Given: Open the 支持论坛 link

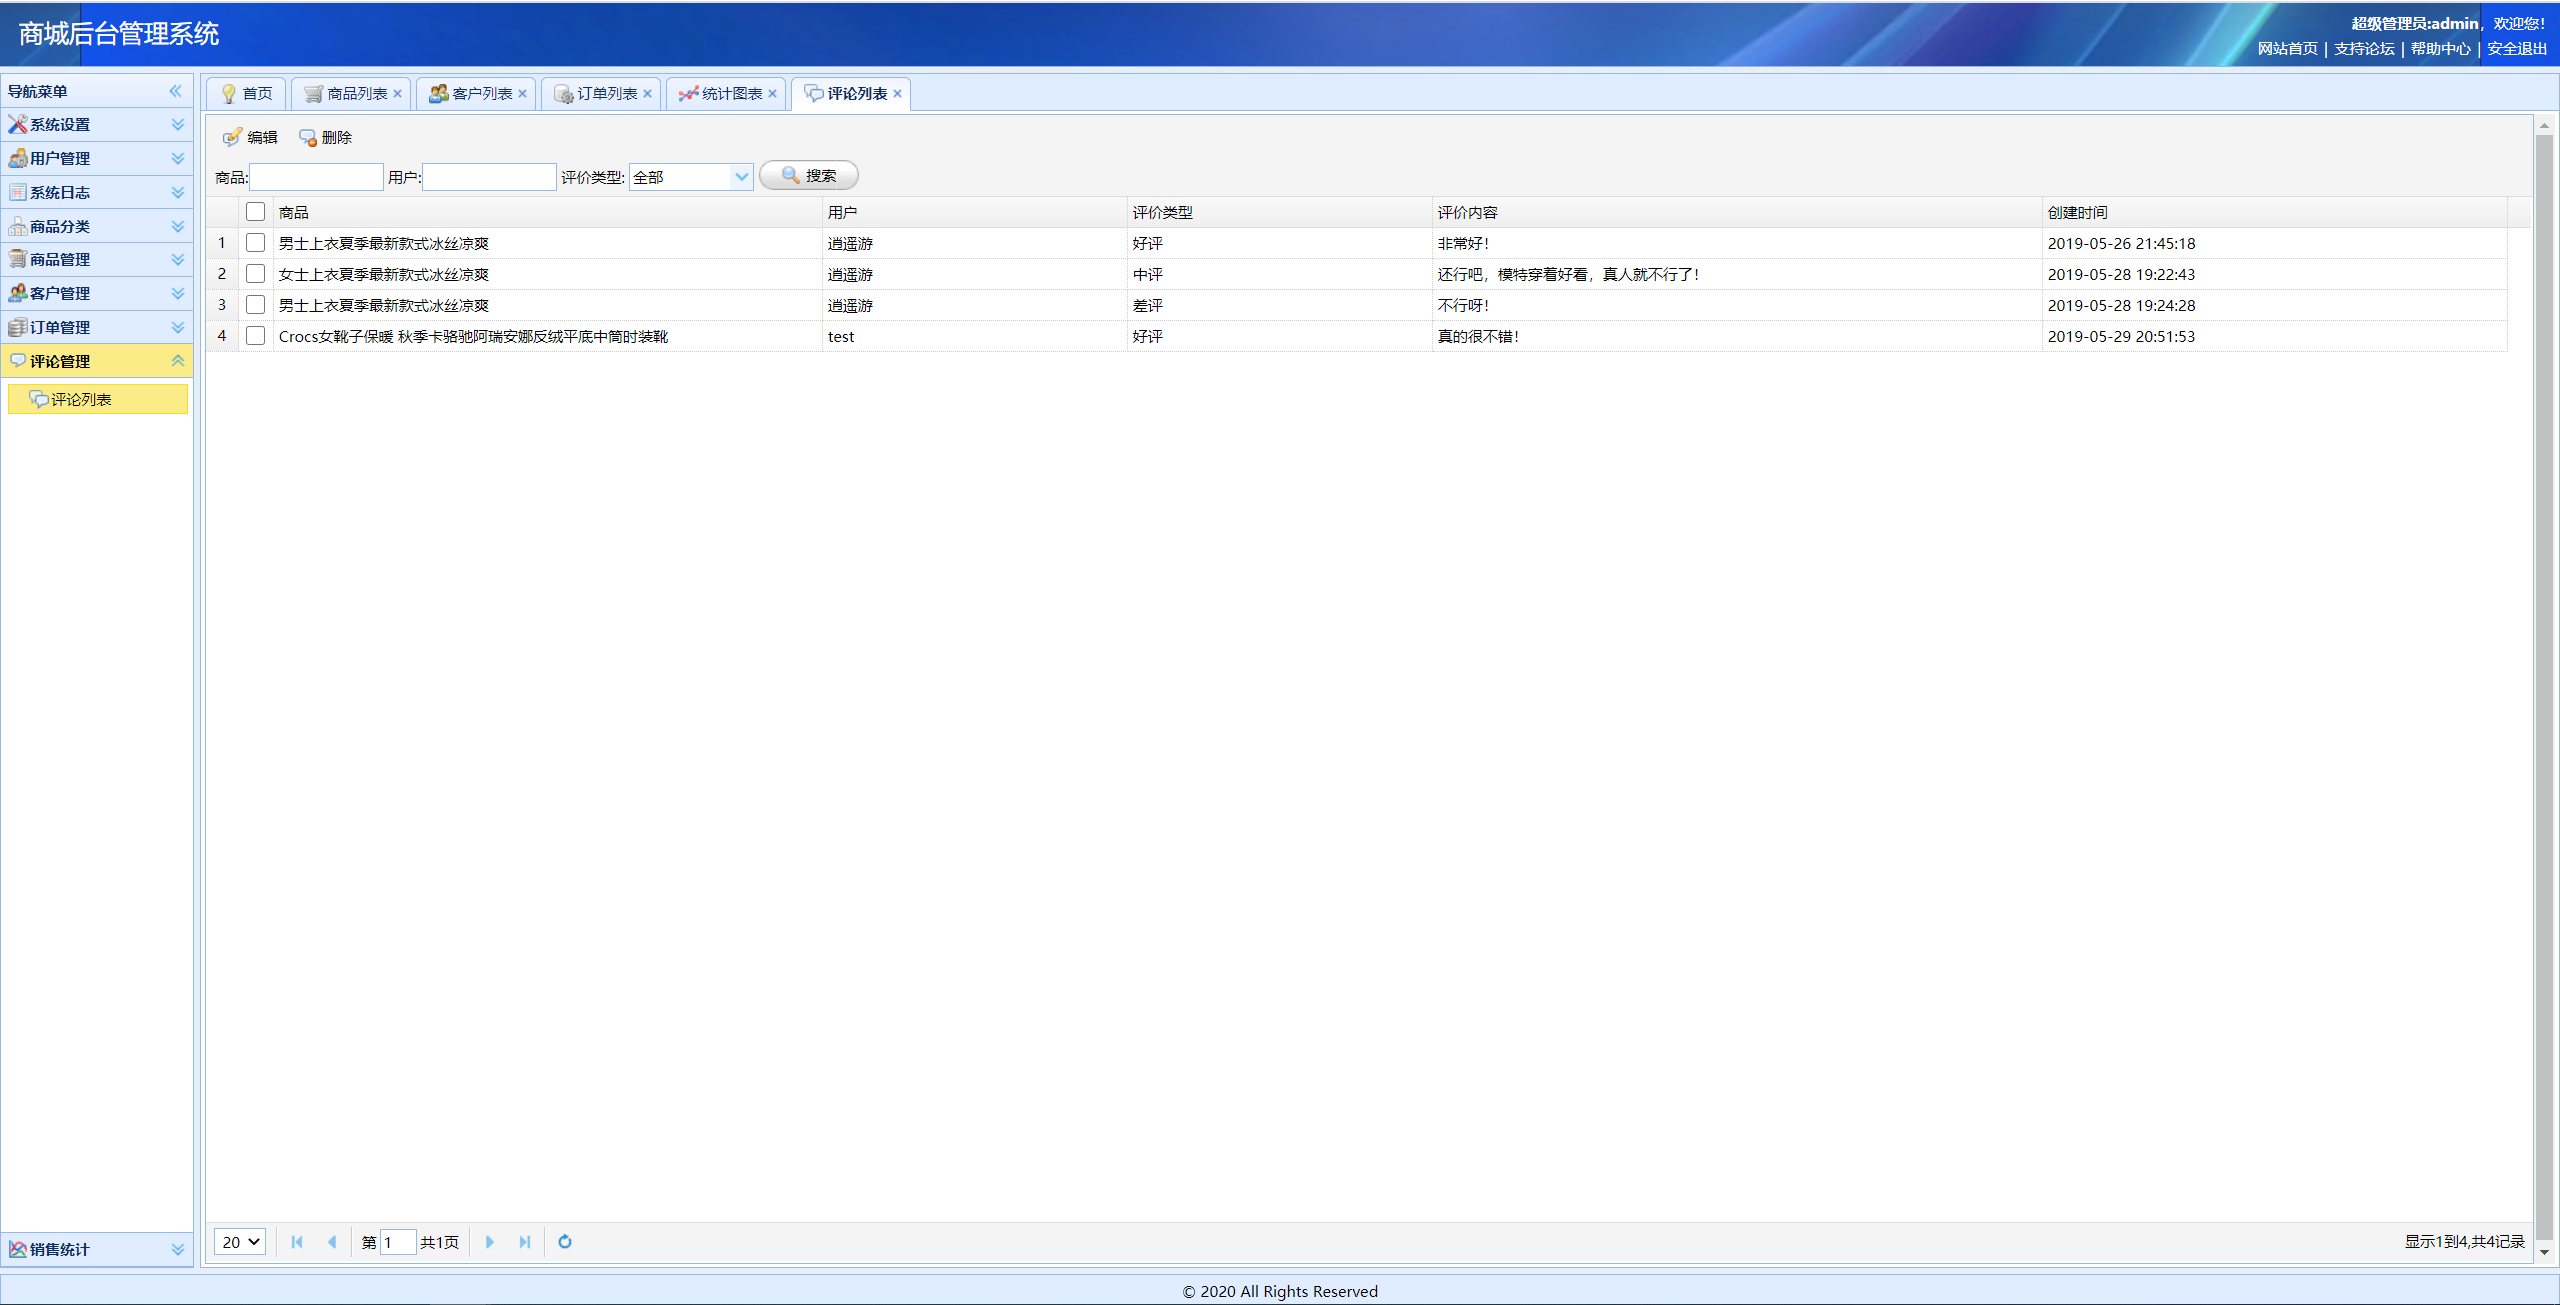Looking at the screenshot, I should point(2364,49).
